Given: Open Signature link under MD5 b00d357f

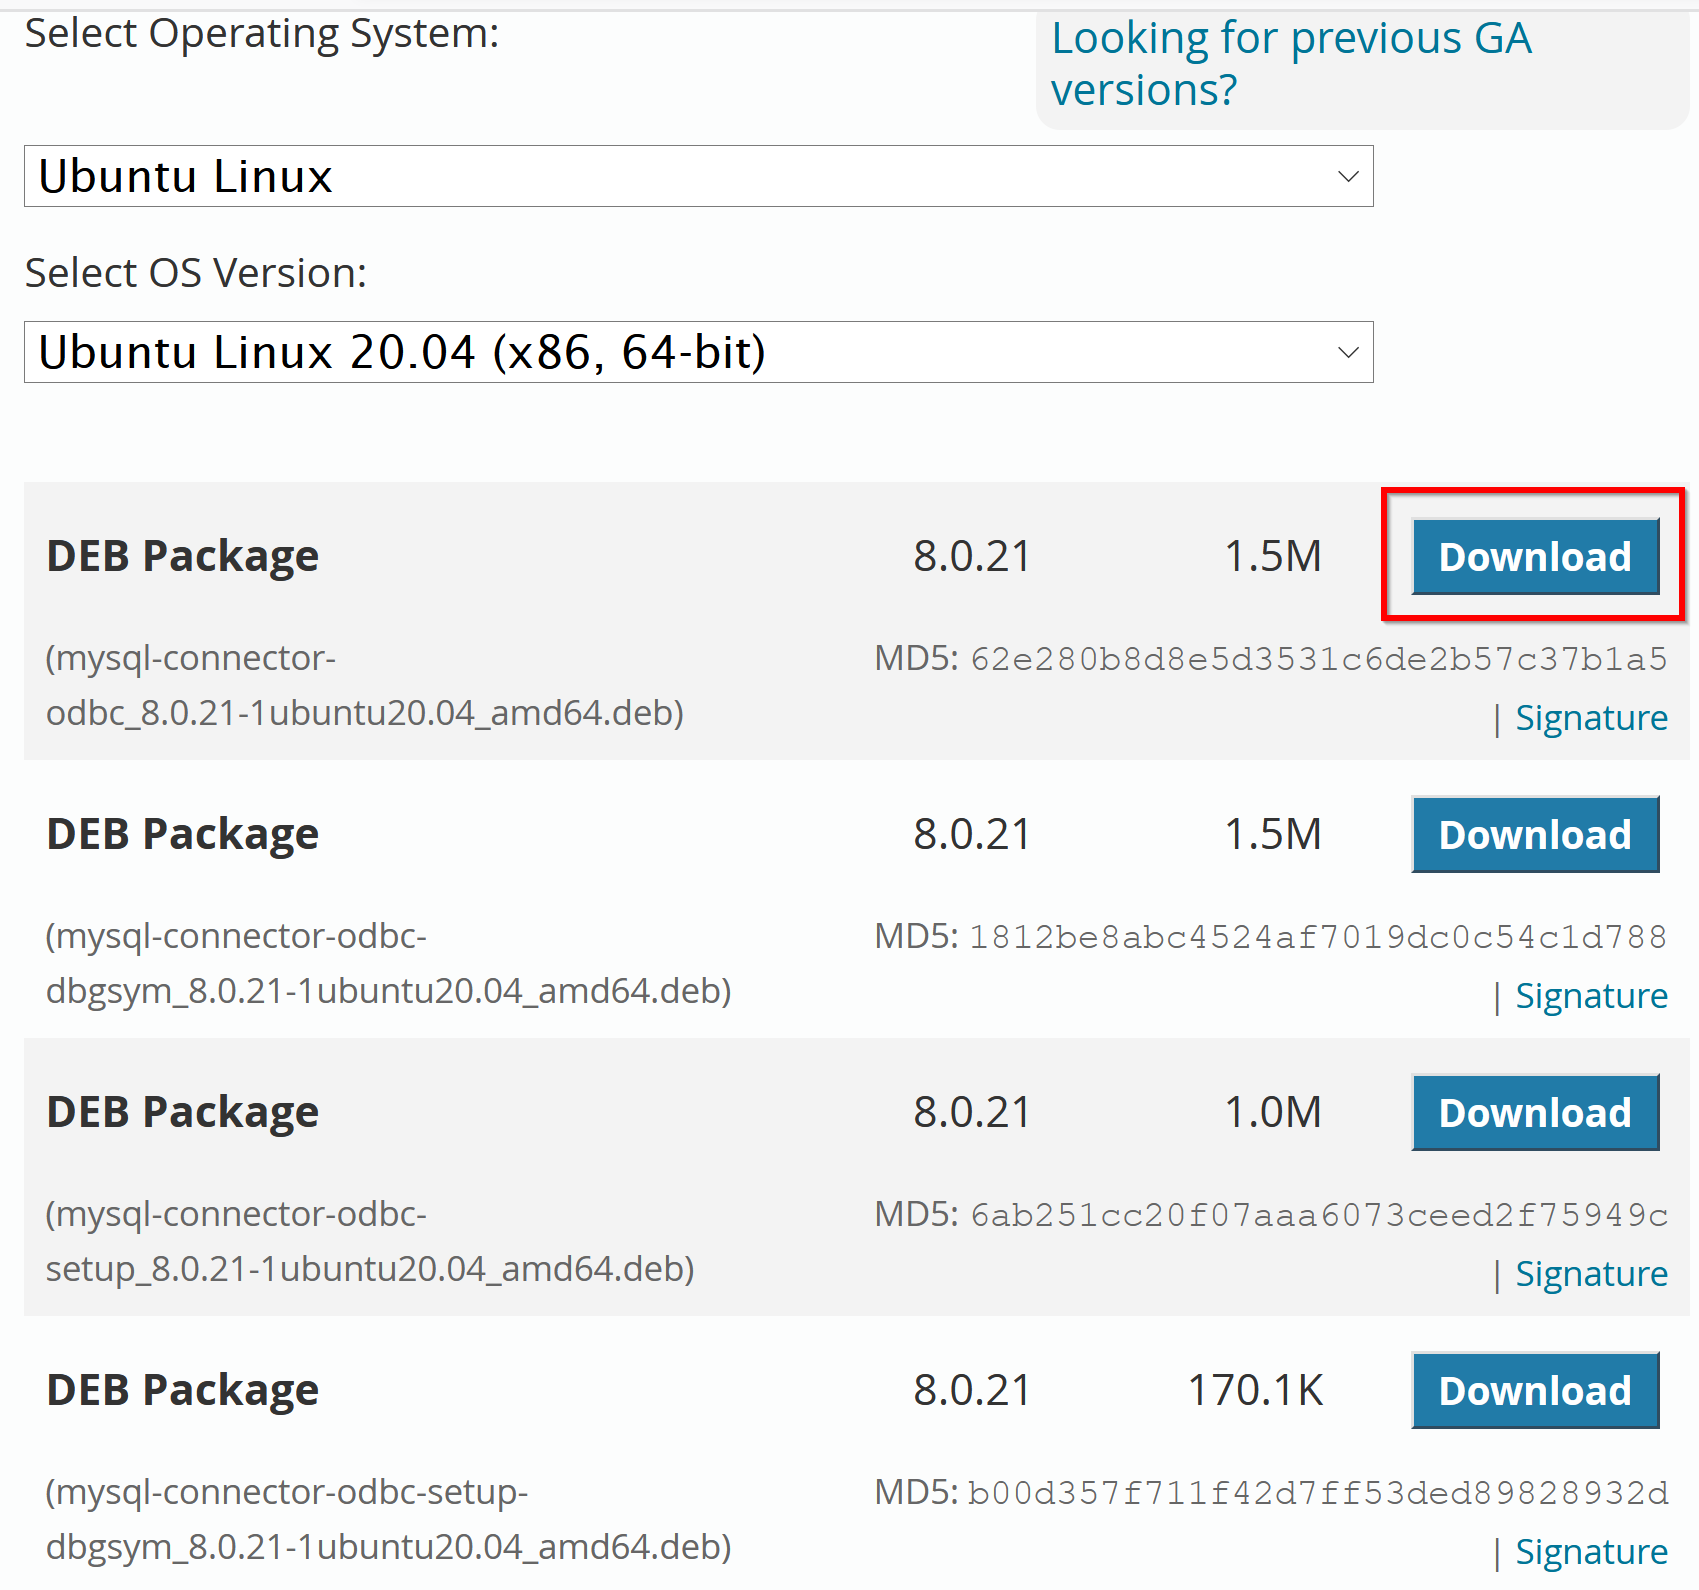Looking at the screenshot, I should (x=1591, y=1552).
